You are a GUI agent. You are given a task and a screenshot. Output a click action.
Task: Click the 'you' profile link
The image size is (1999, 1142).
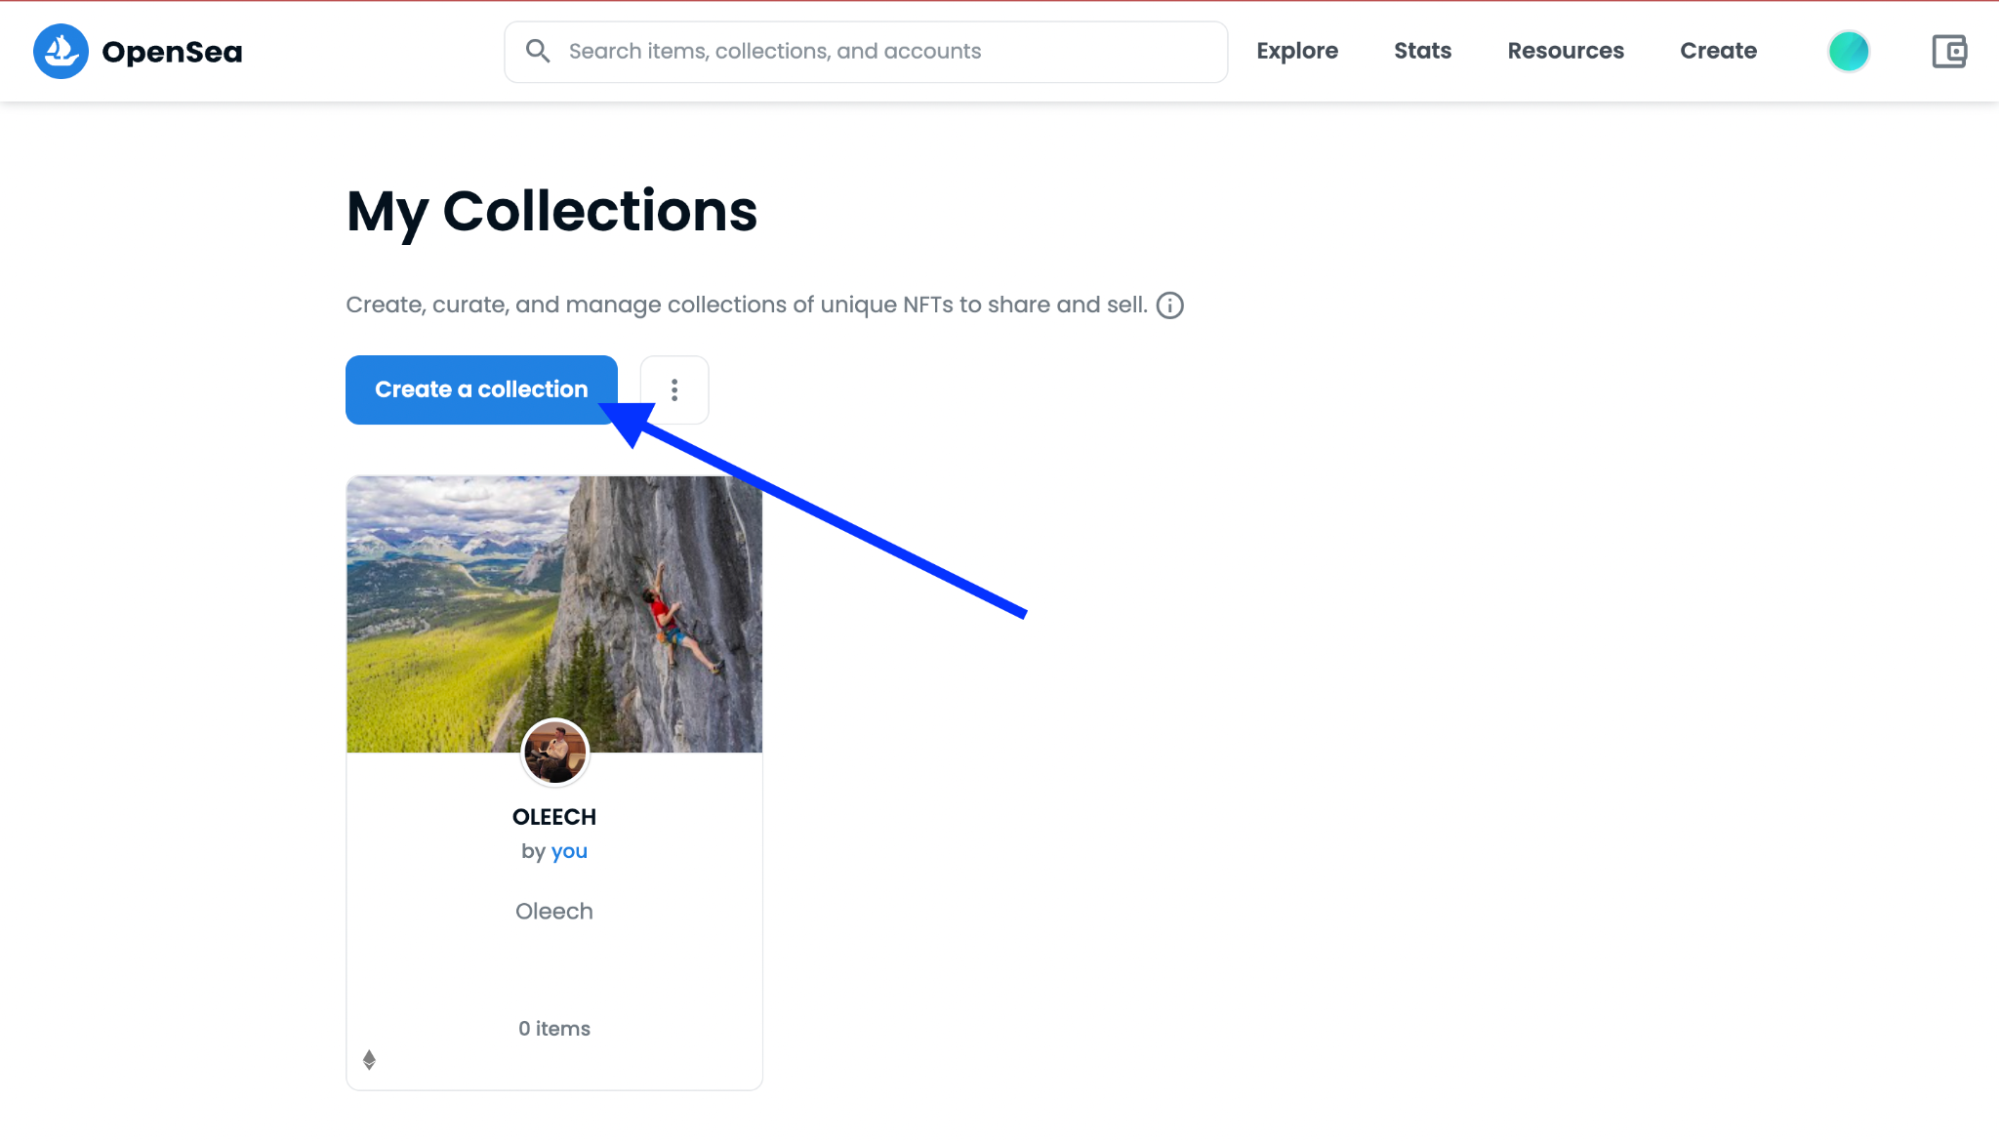[x=570, y=851]
